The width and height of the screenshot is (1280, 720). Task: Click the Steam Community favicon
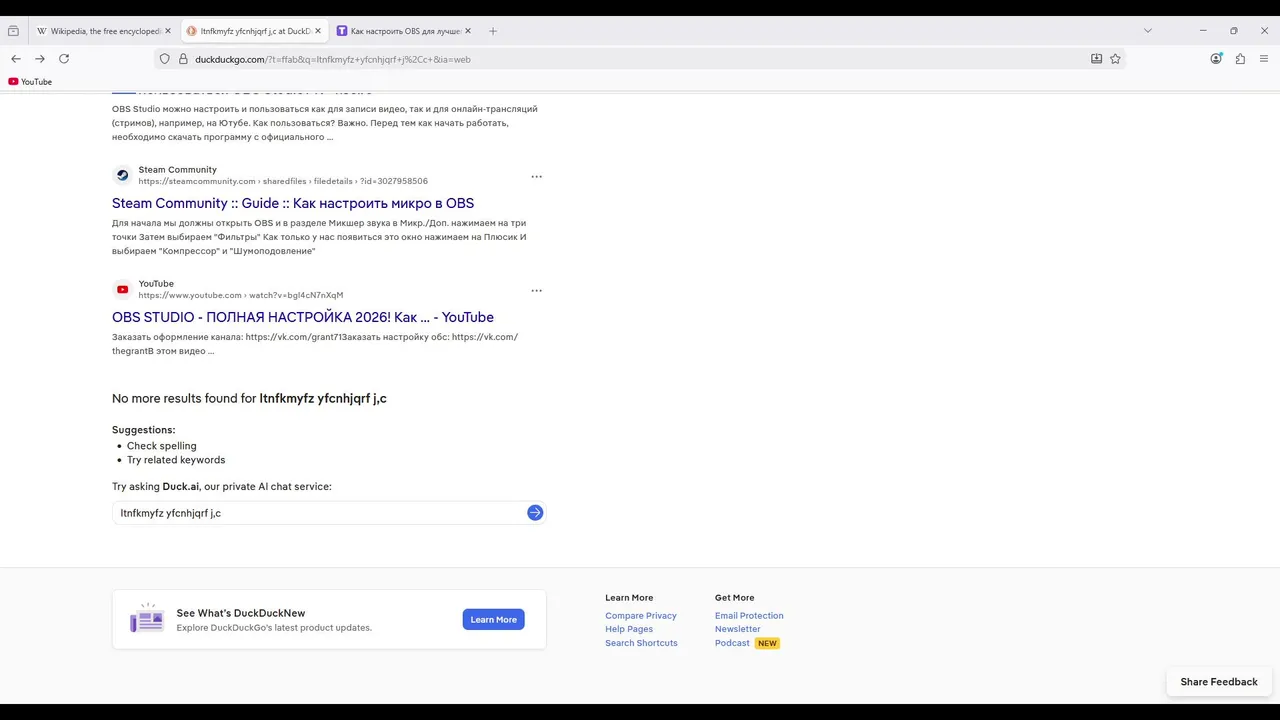(122, 175)
